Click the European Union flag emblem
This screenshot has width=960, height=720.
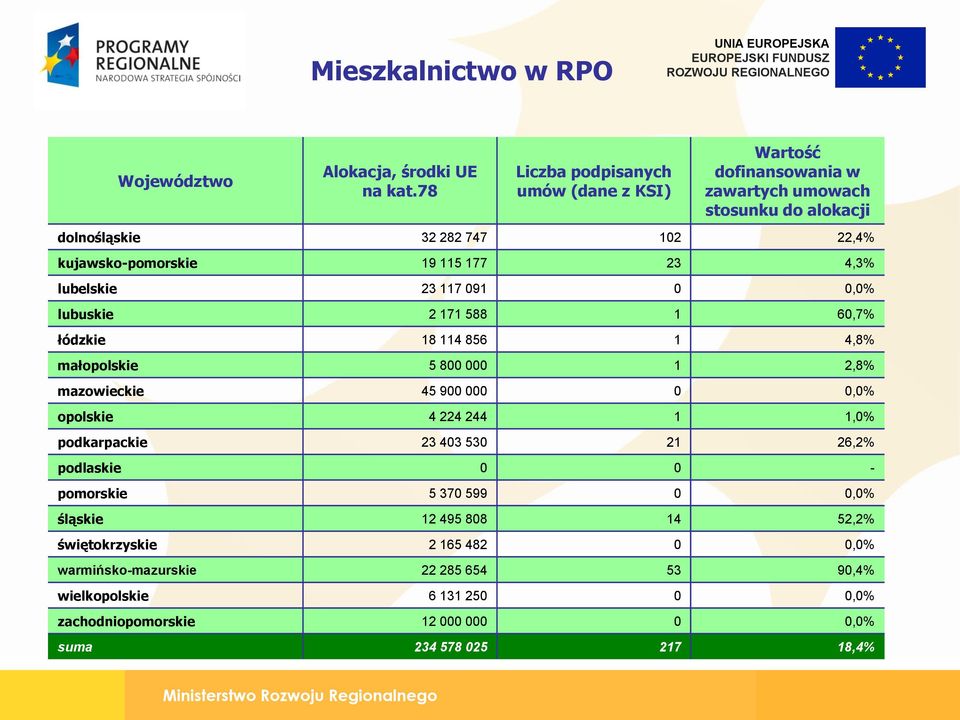pyautogui.click(x=880, y=57)
